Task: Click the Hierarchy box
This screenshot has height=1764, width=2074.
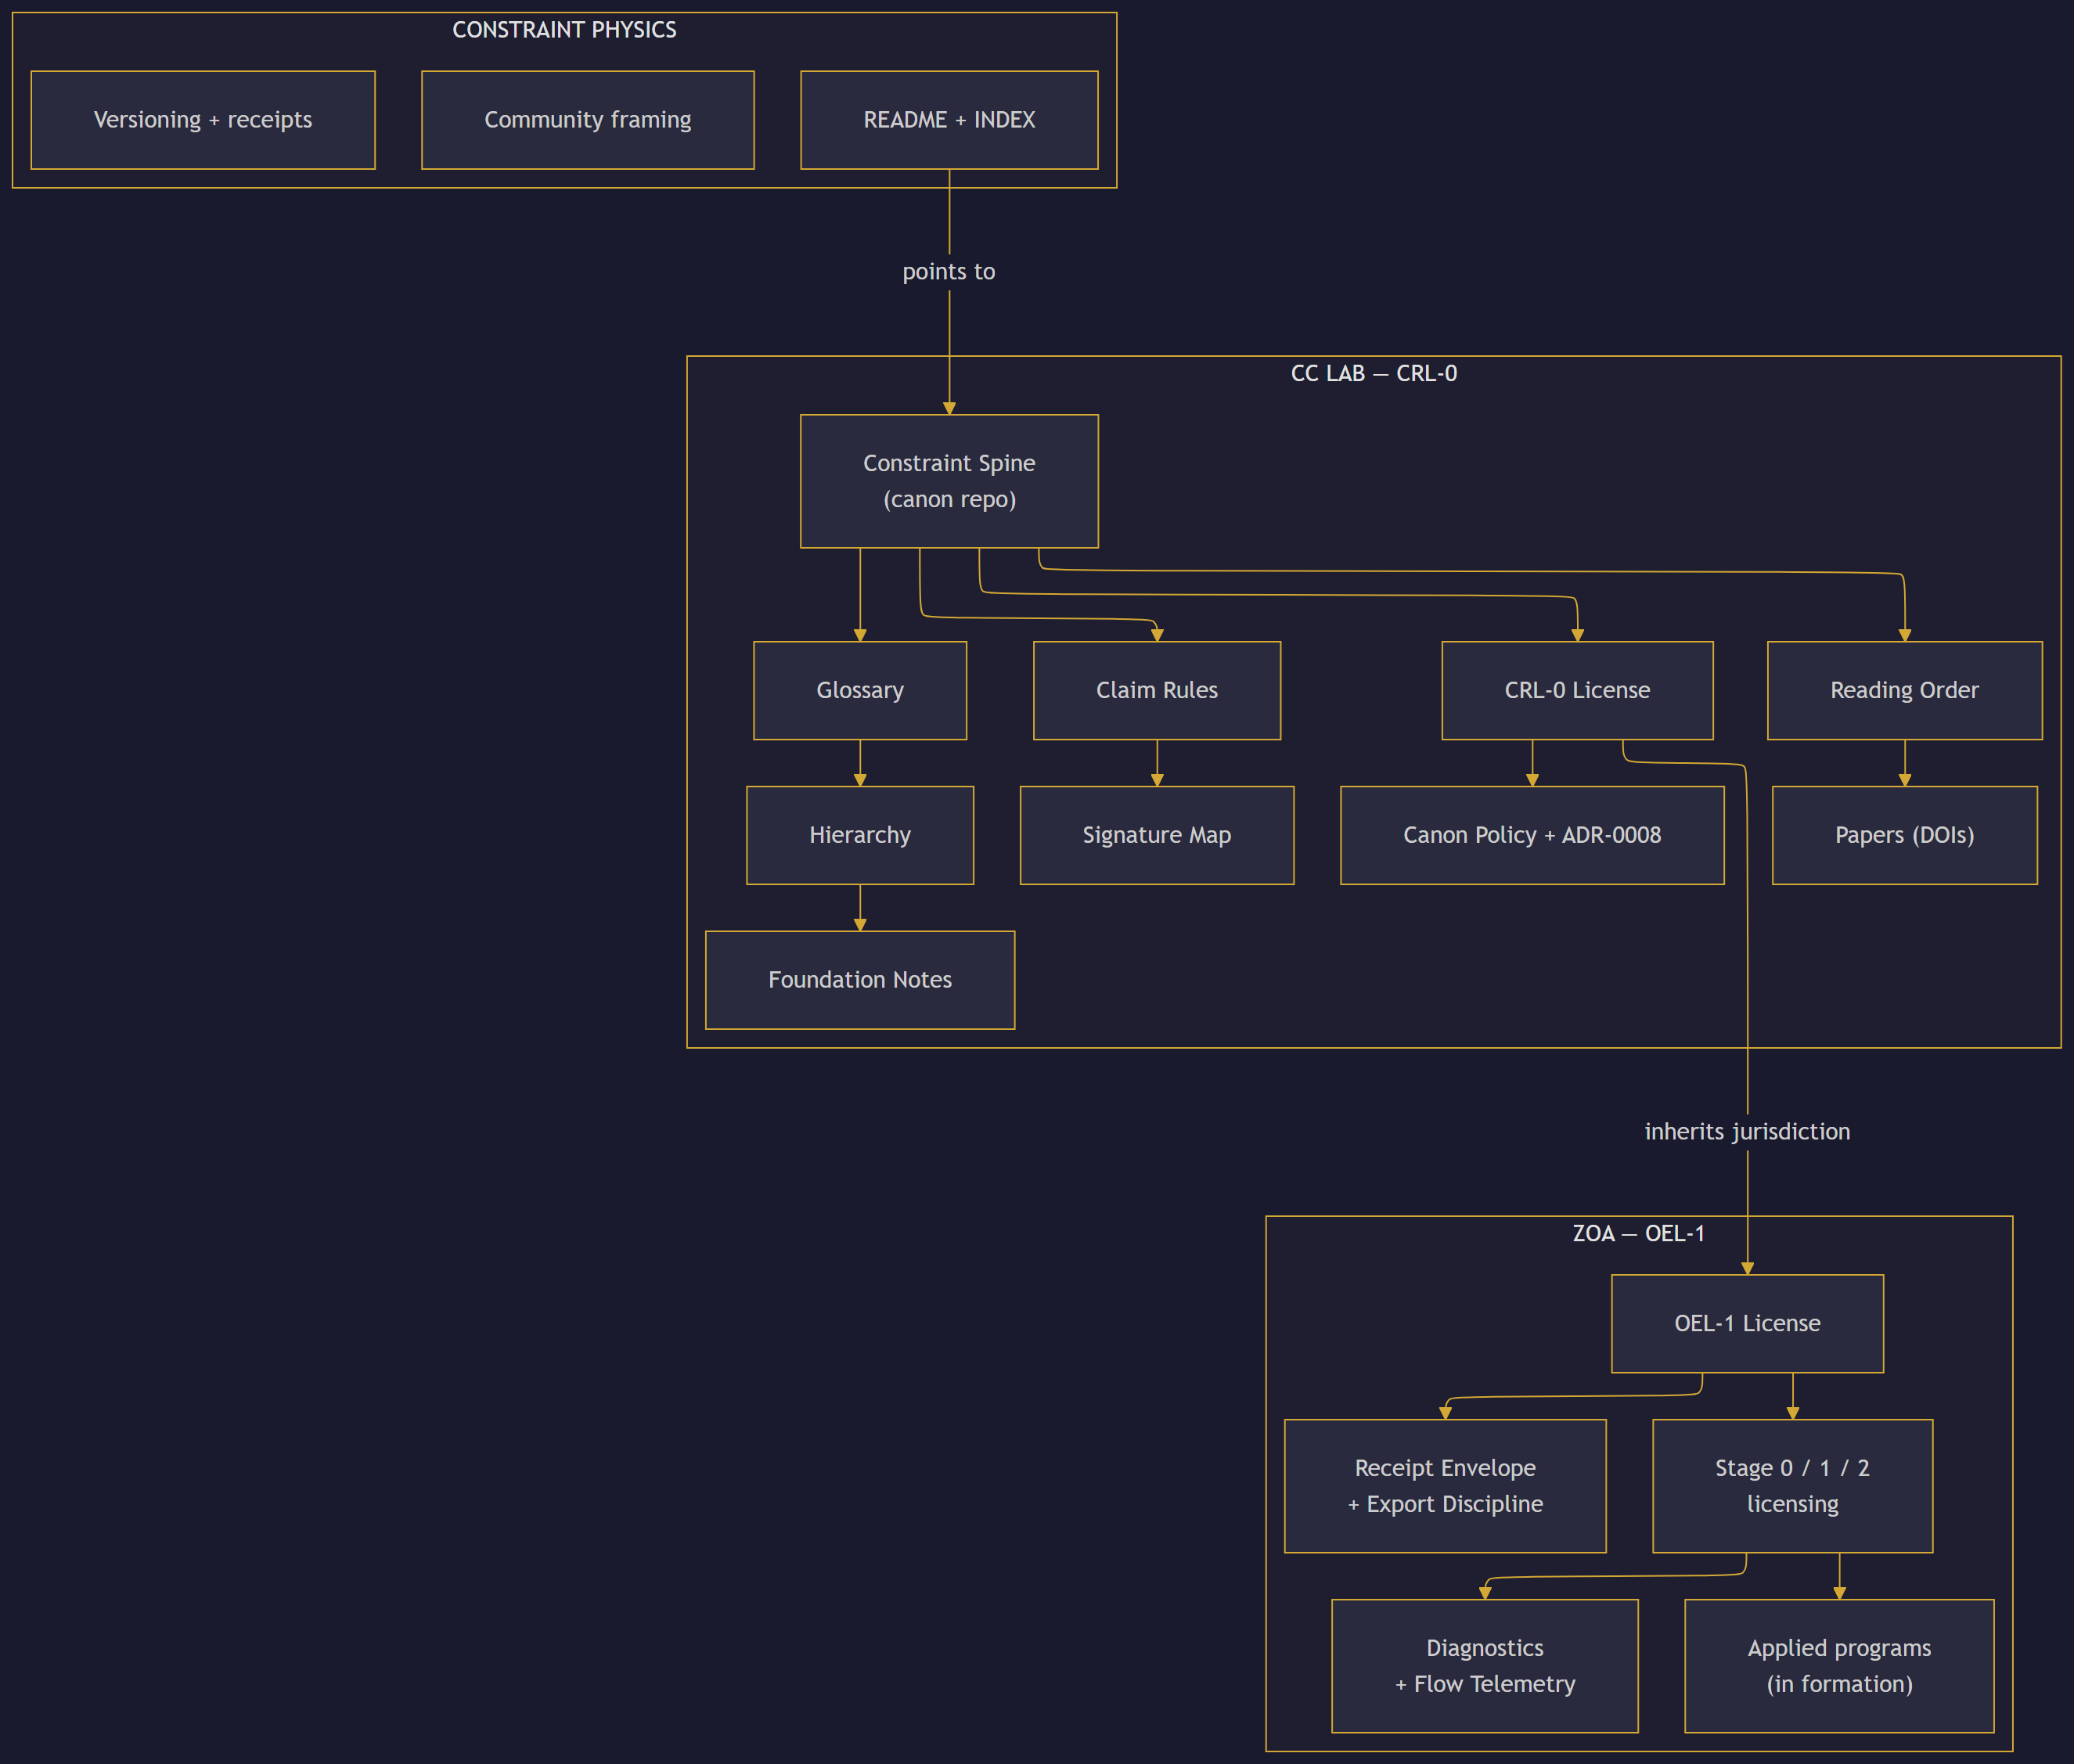Action: [x=860, y=835]
